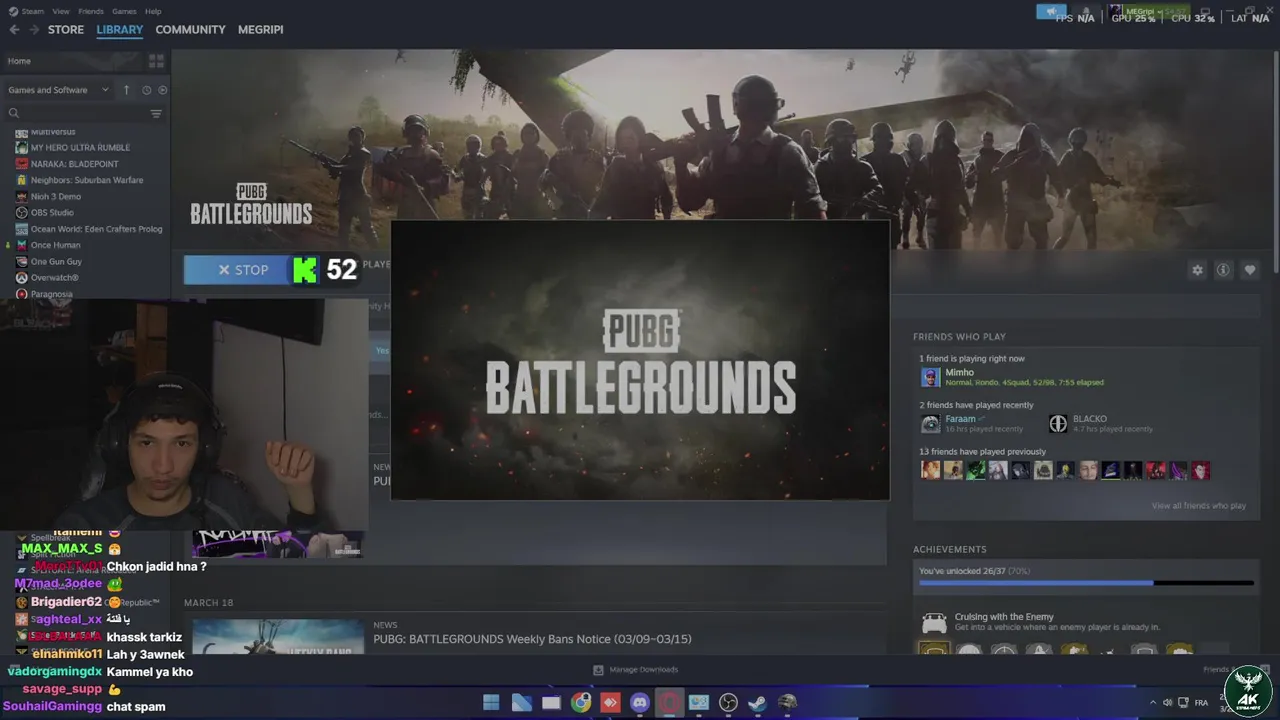The width and height of the screenshot is (1280, 720).
Task: Open friend Faraam's profile
Action: pos(960,419)
